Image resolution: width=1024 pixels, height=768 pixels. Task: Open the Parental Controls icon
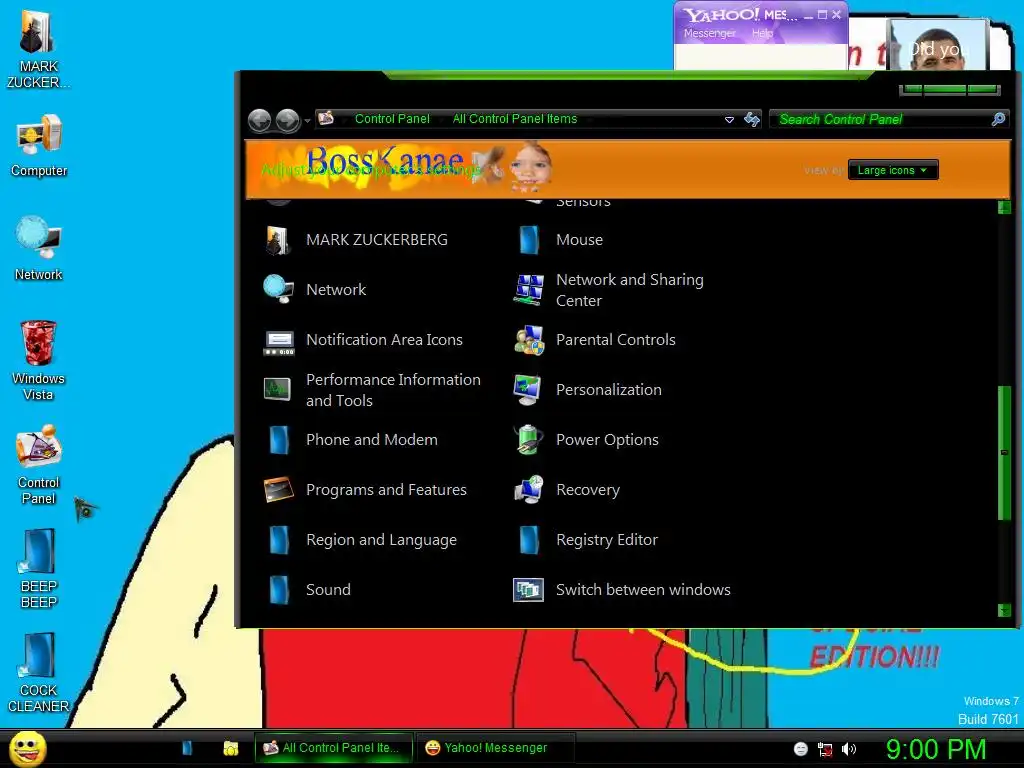528,340
